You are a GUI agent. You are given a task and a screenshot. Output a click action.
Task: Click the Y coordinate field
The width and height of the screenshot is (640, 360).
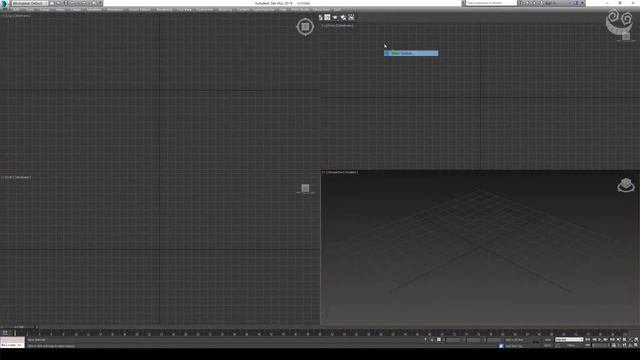474,340
